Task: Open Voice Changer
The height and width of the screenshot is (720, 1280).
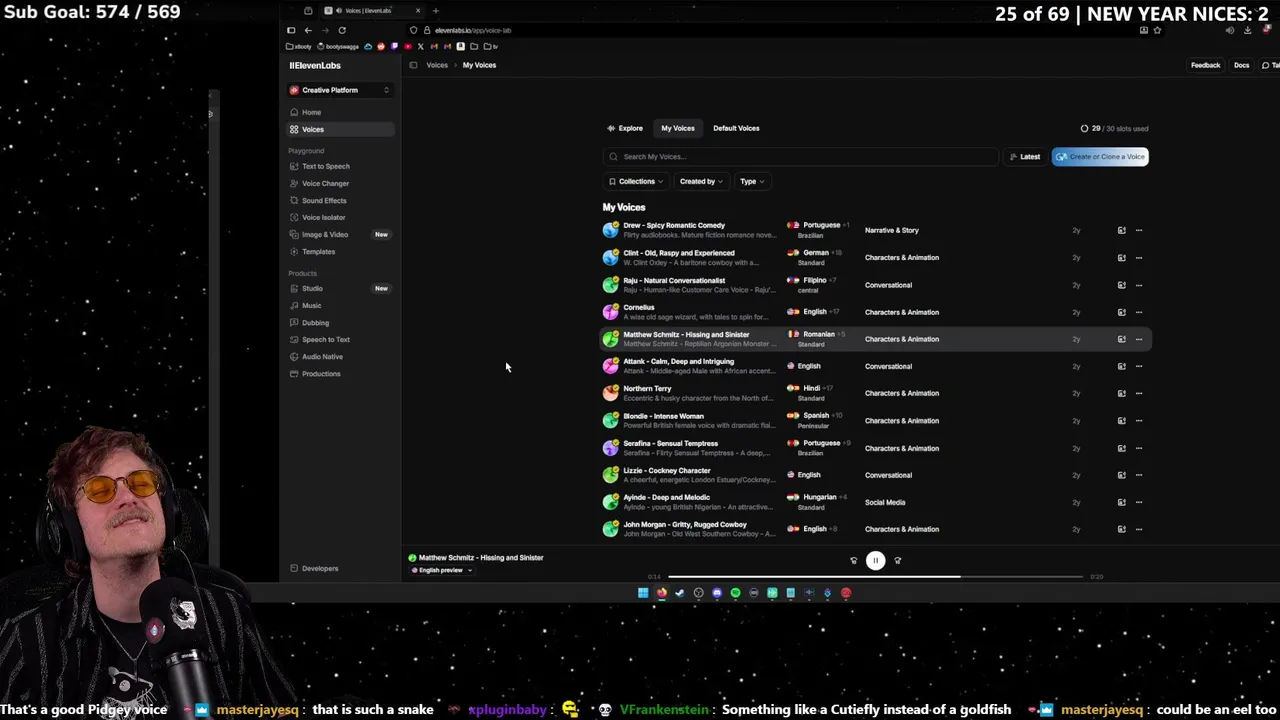Action: (339, 183)
